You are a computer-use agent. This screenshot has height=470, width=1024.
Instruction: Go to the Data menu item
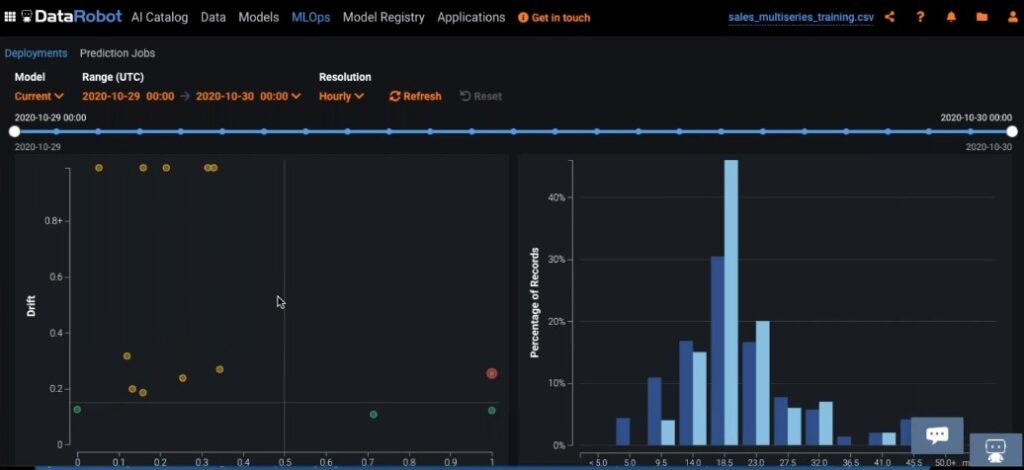tap(213, 18)
